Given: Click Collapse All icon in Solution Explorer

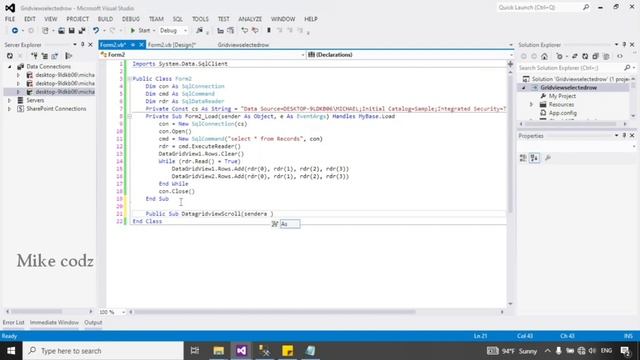Looking at the screenshot, I should pos(596,56).
